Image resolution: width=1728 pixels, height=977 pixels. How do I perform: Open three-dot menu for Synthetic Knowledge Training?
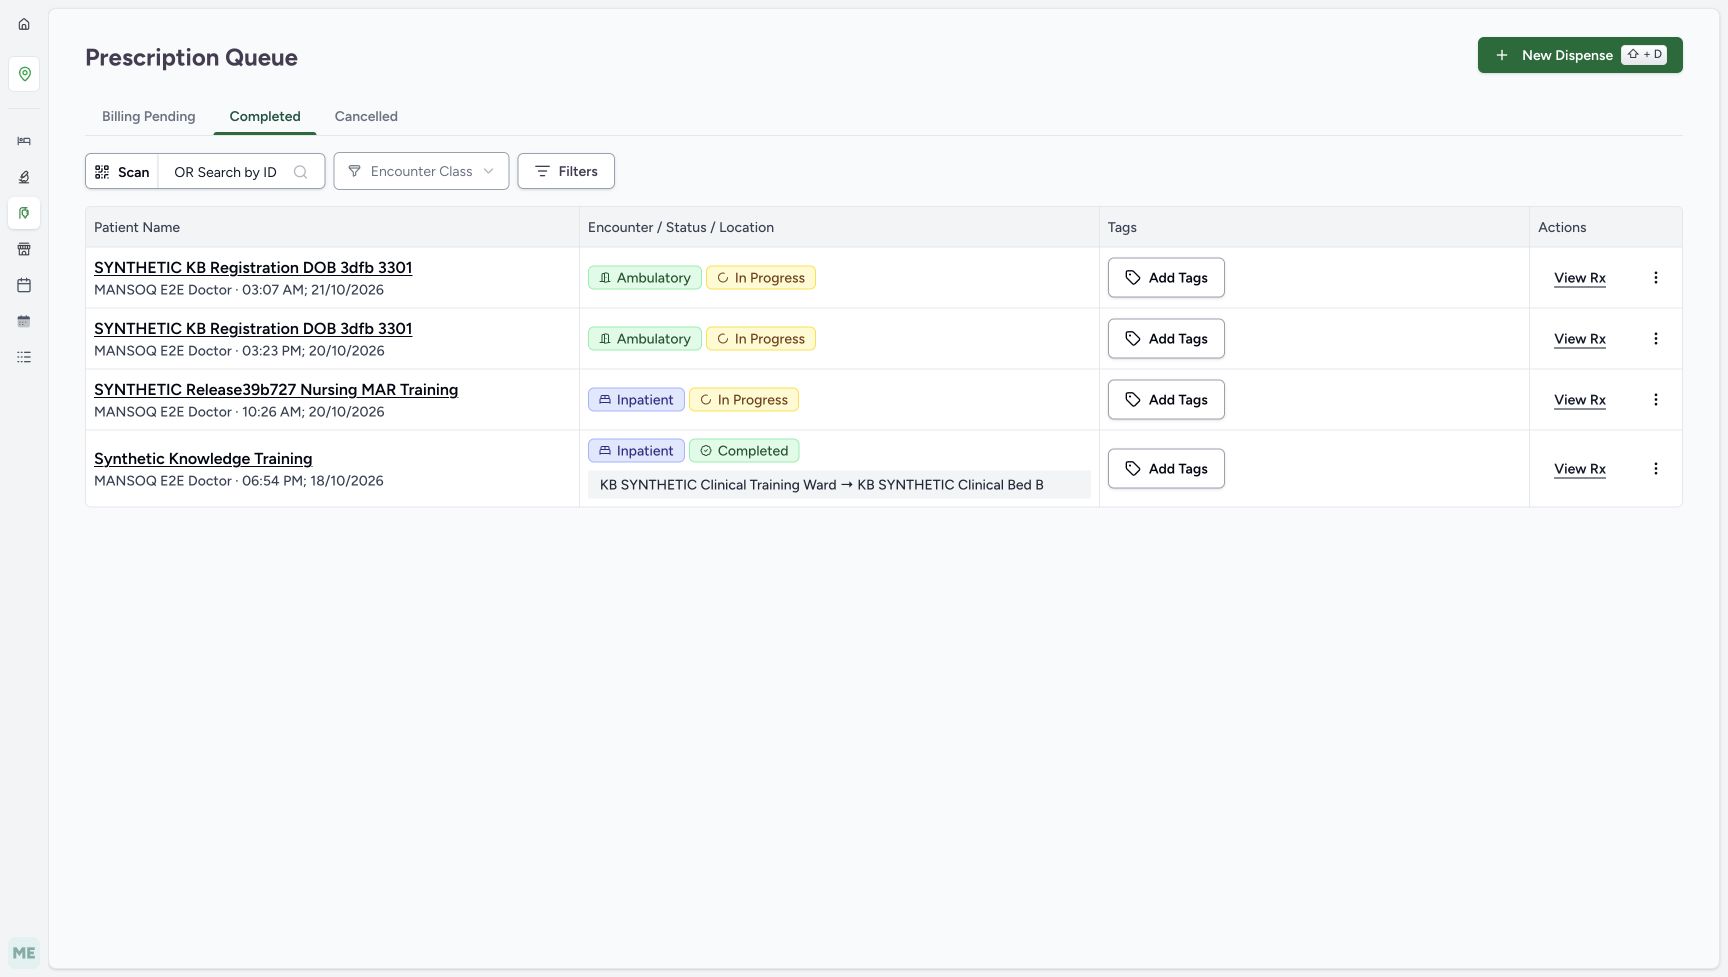point(1656,469)
